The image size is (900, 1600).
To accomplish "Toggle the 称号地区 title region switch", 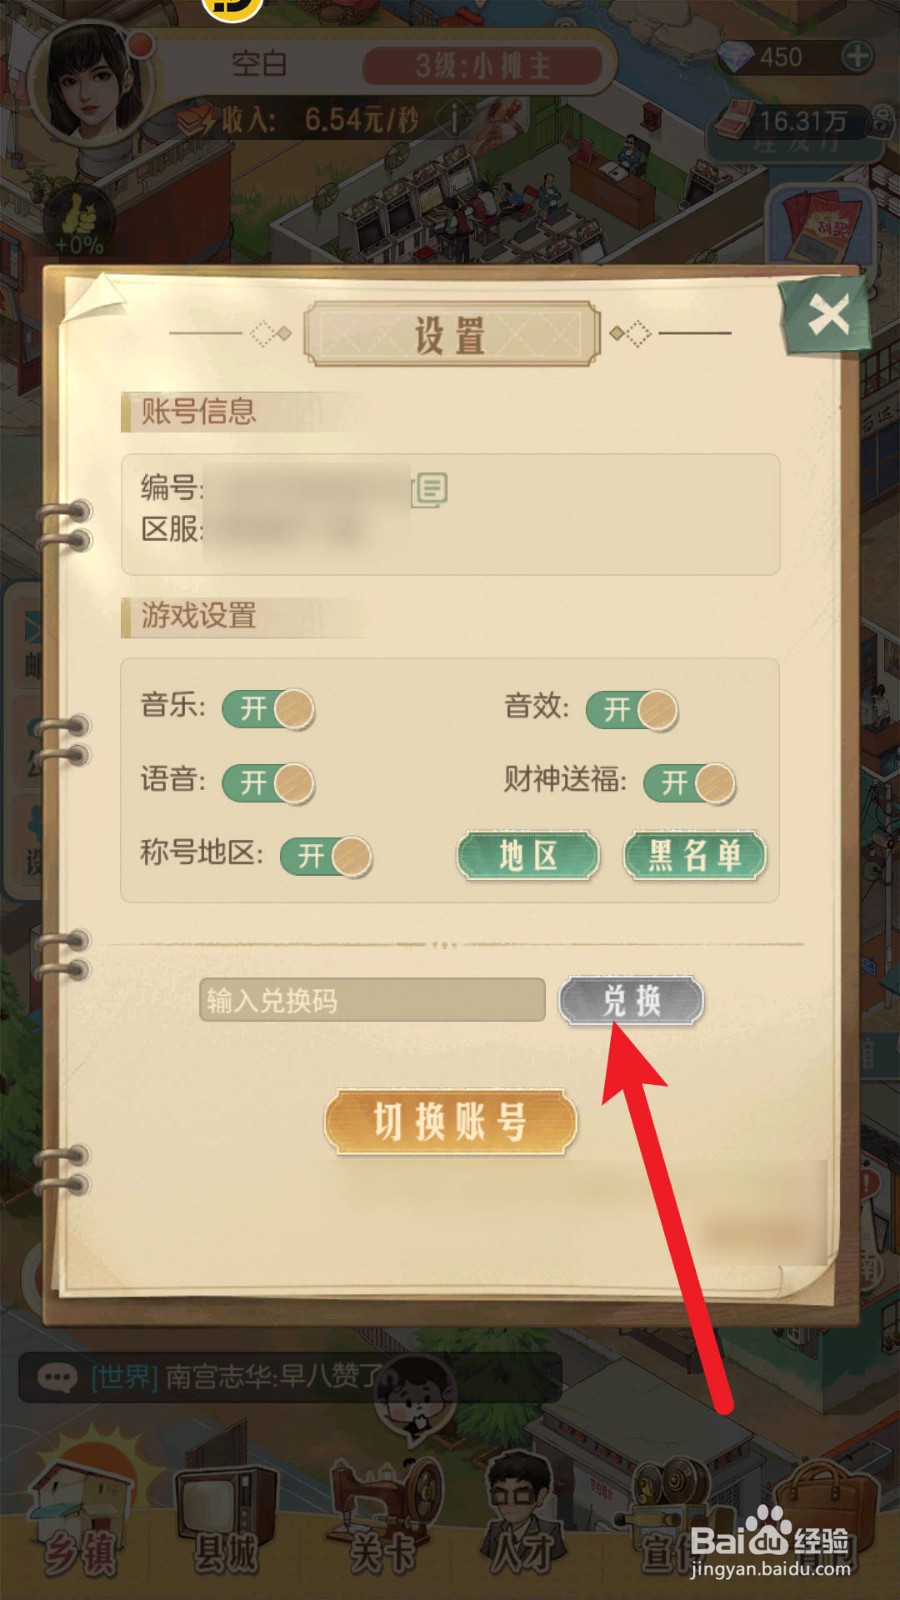I will (326, 856).
